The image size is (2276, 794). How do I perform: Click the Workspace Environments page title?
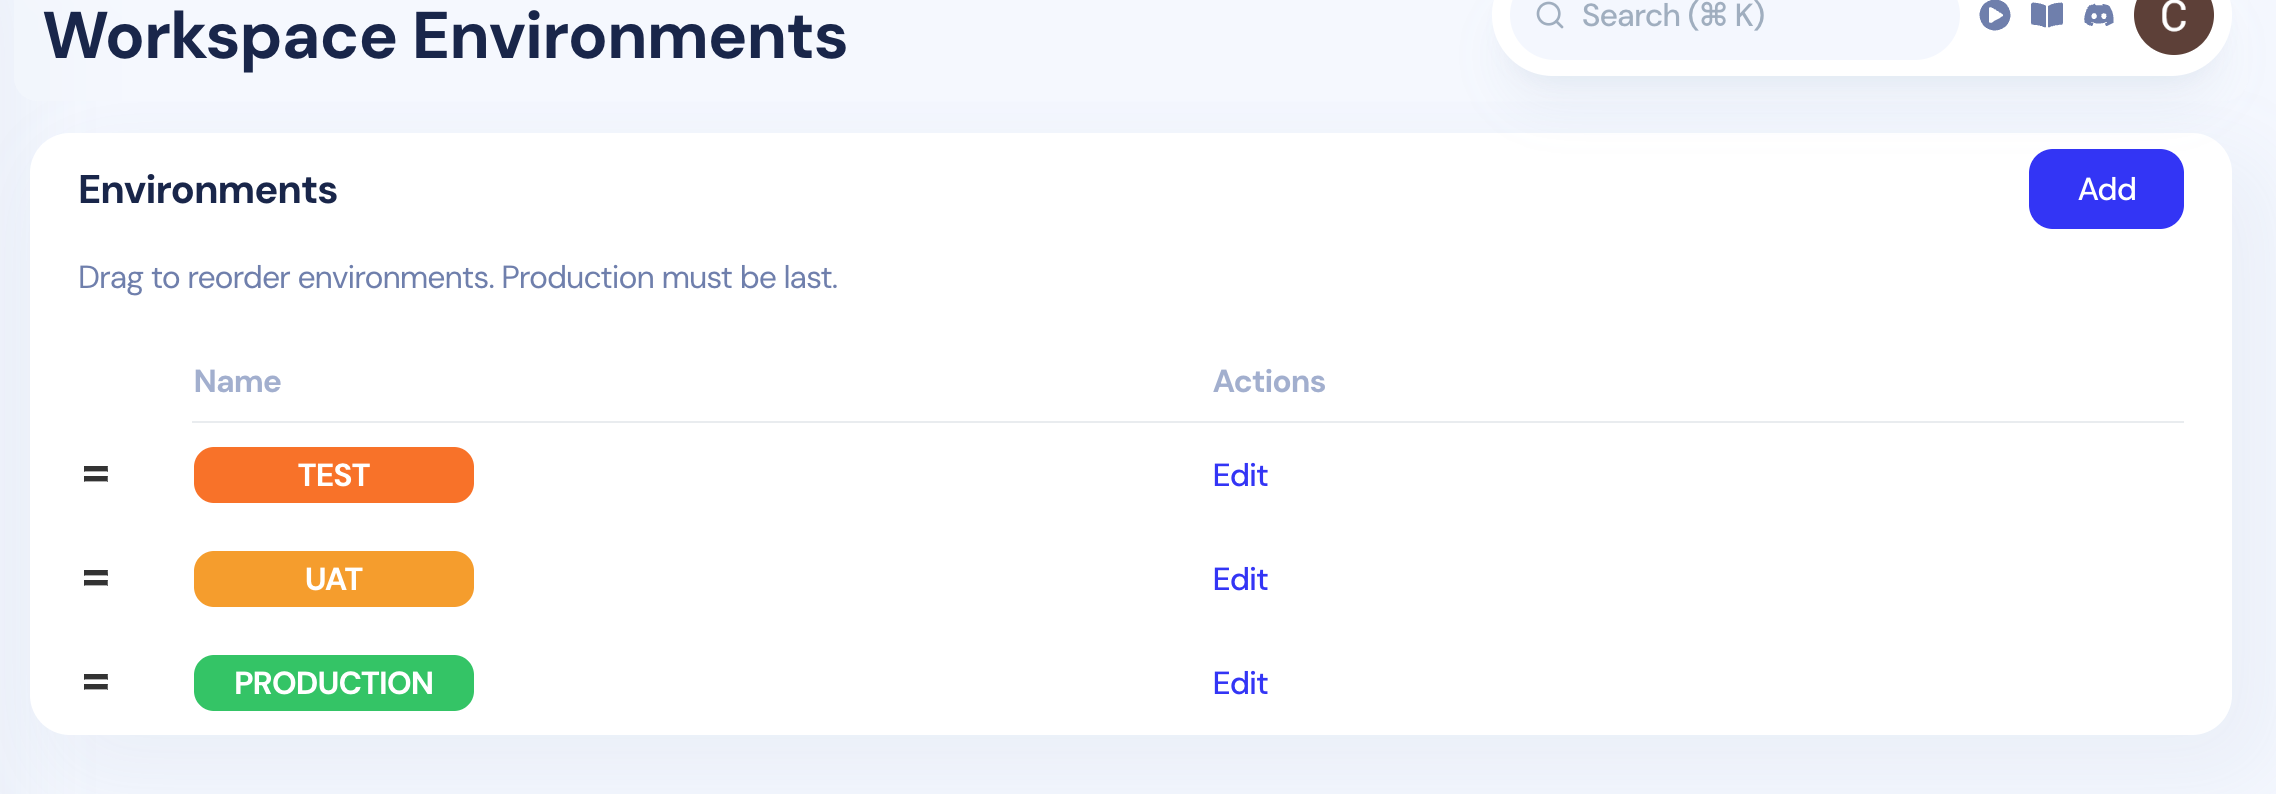(445, 36)
